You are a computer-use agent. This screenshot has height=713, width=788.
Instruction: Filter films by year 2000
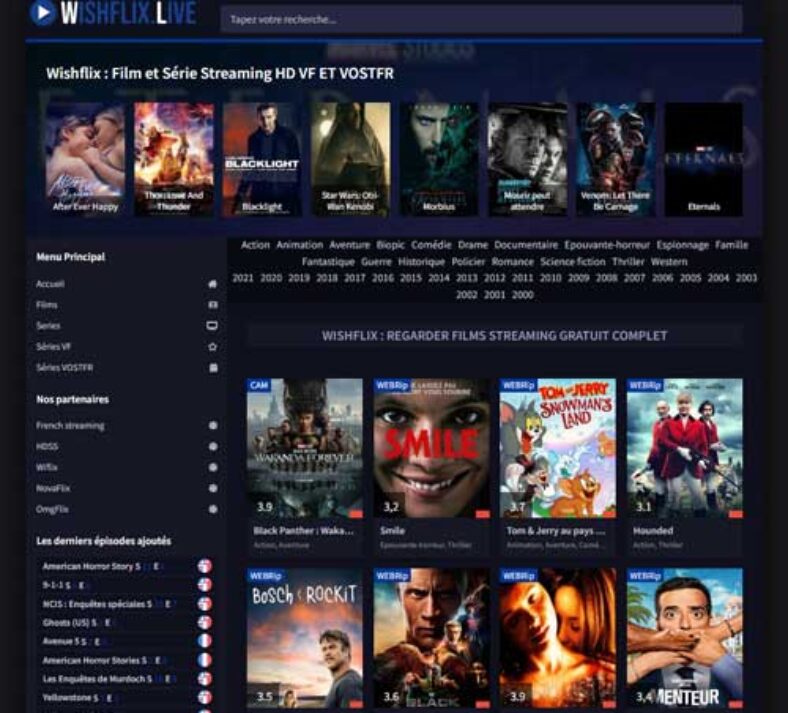coord(523,295)
